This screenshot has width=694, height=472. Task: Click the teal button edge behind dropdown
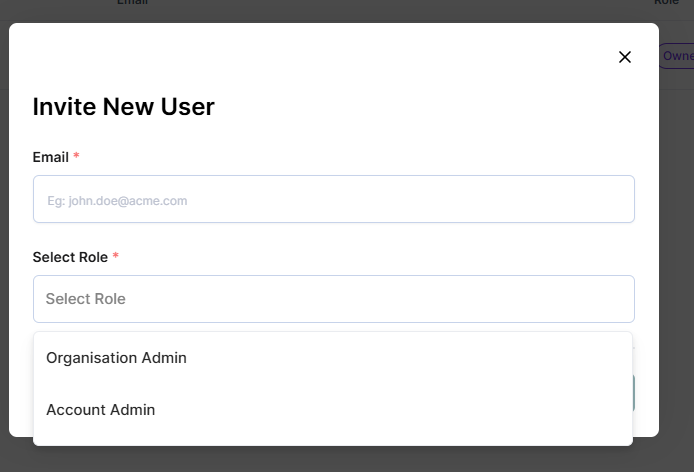[x=633, y=394]
